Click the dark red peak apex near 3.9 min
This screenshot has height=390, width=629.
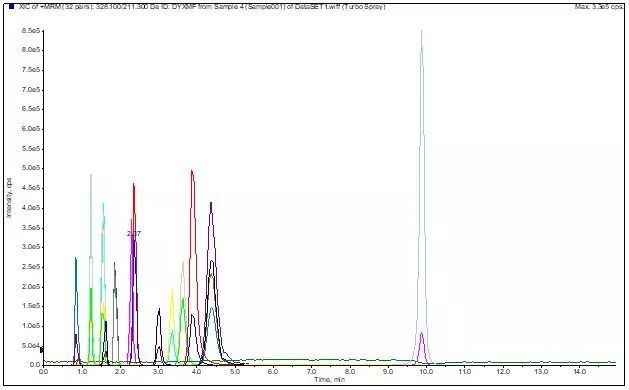point(192,172)
